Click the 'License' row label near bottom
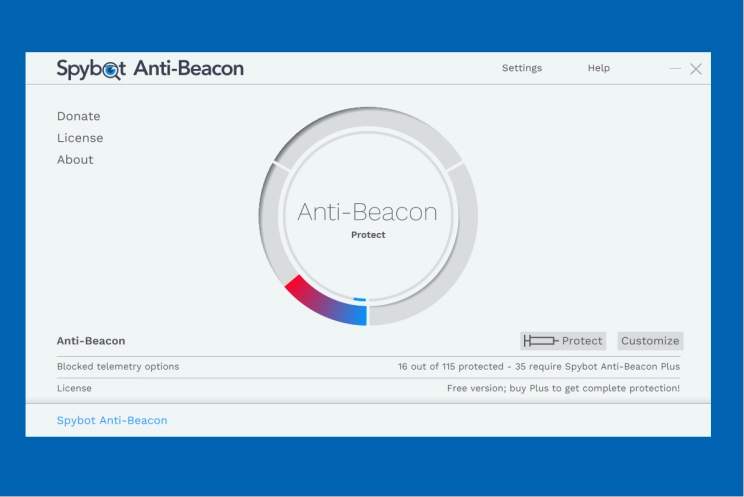The image size is (744, 497). tap(74, 388)
